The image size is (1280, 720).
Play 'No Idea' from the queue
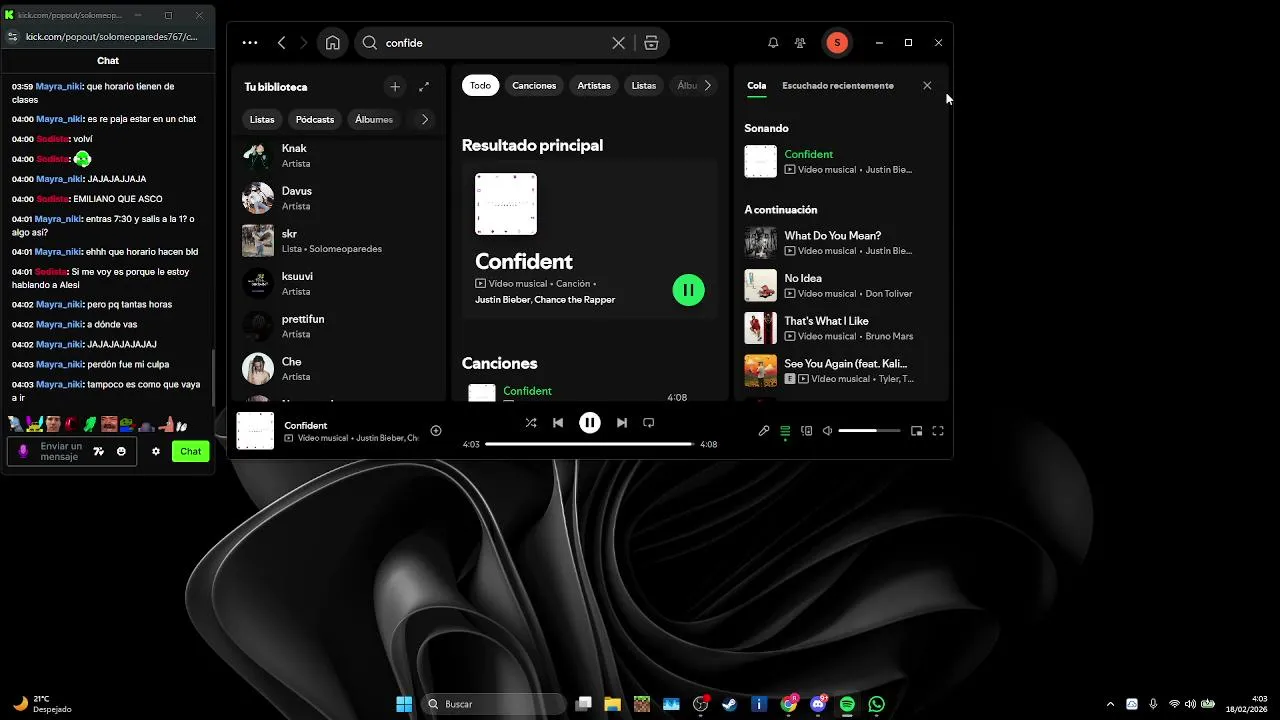pyautogui.click(x=838, y=286)
